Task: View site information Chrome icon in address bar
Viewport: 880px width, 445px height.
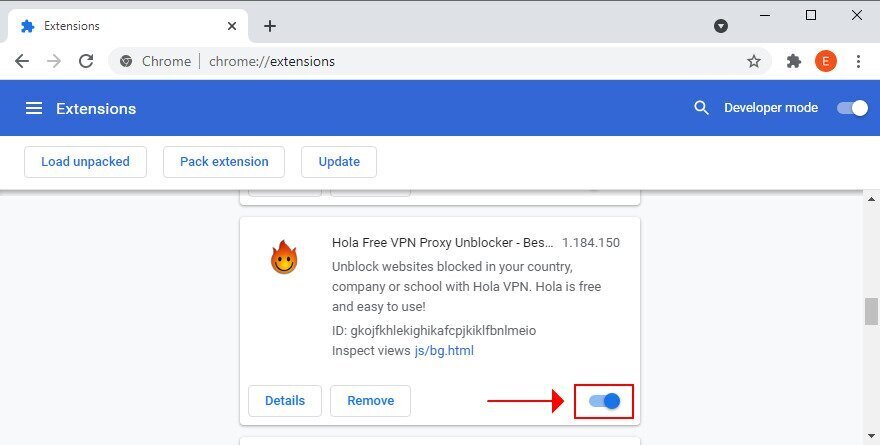Action: click(126, 61)
